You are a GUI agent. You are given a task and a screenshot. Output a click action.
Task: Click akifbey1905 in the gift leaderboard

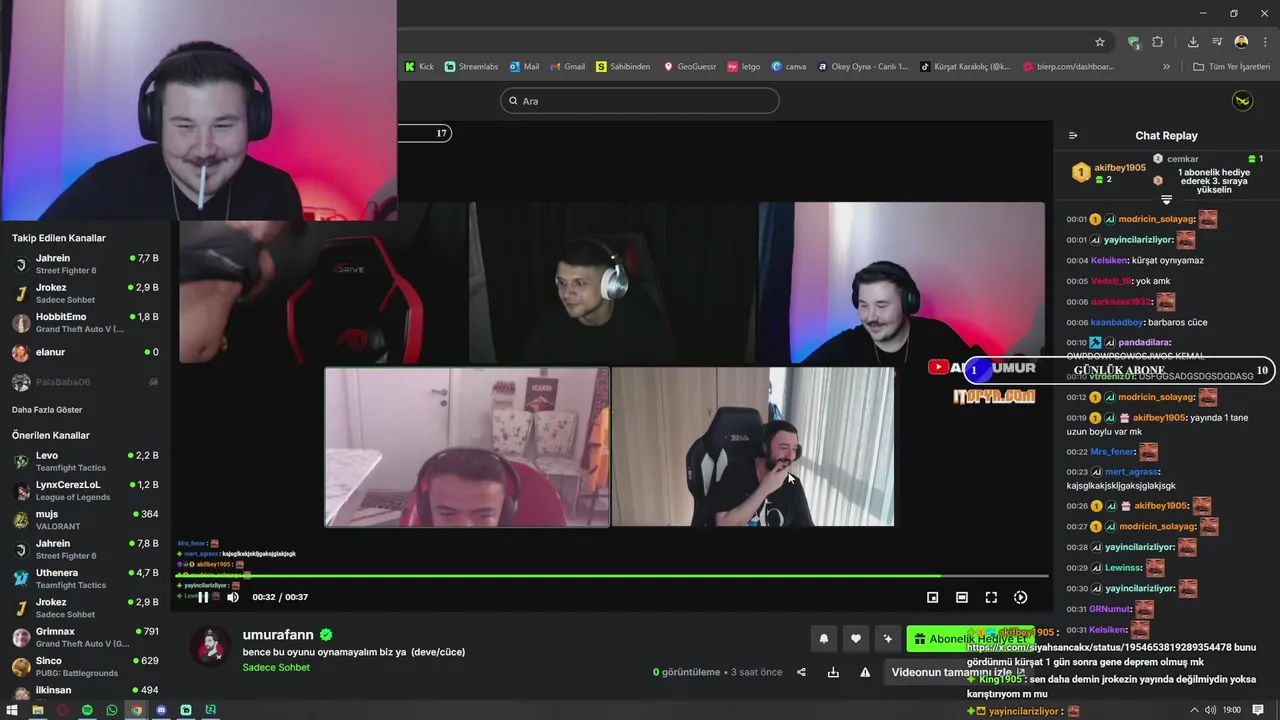tap(1120, 168)
